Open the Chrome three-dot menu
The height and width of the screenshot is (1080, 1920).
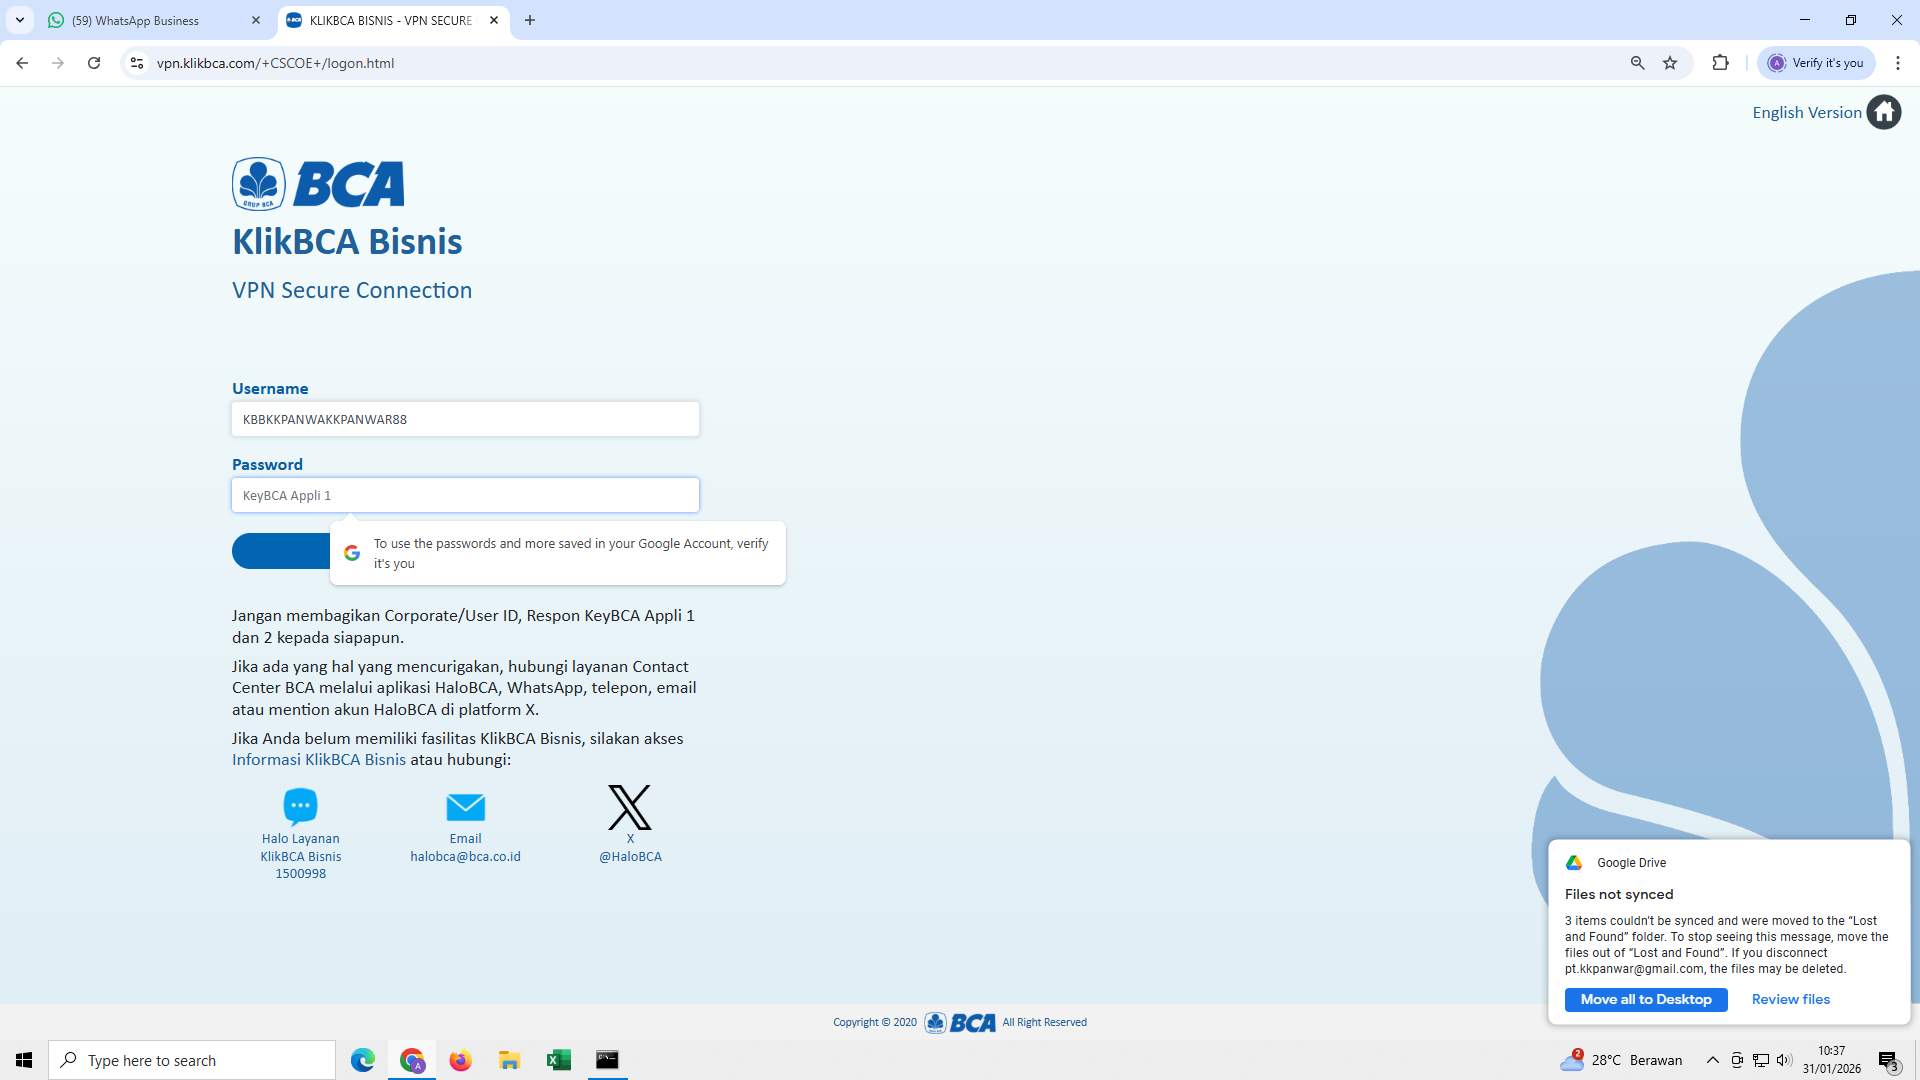click(1899, 62)
